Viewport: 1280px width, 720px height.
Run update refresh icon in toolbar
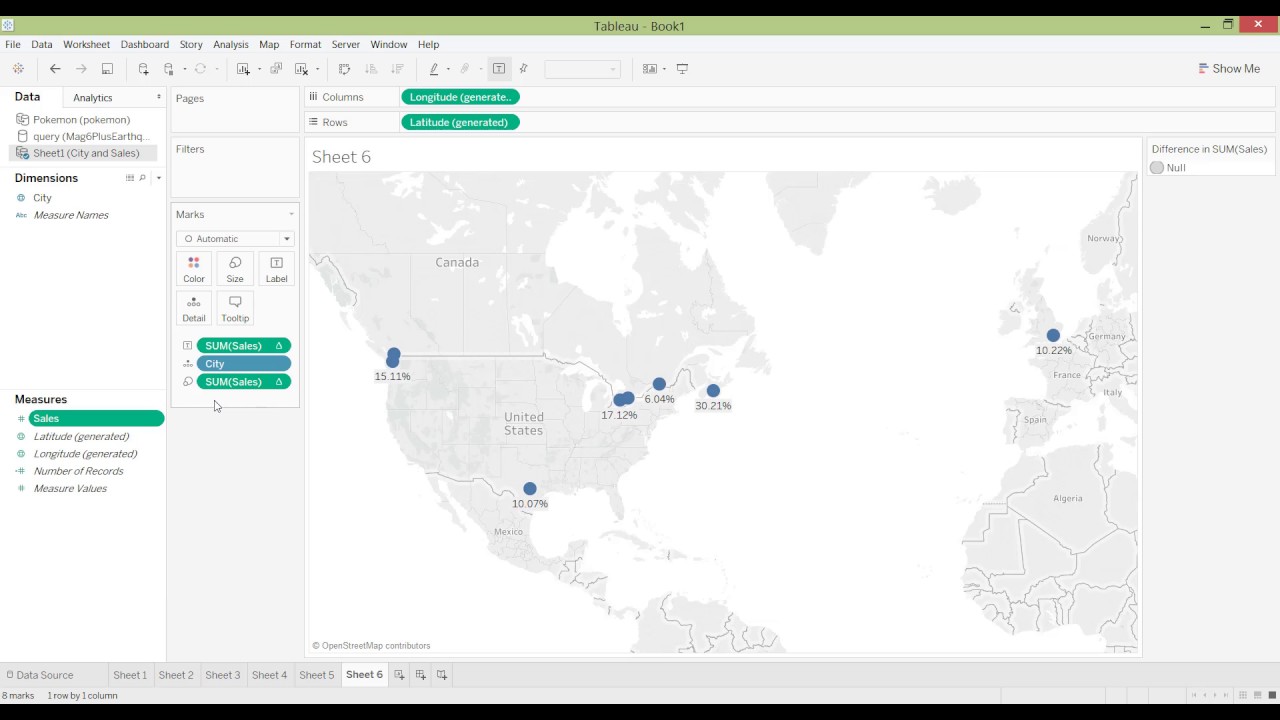pyautogui.click(x=200, y=69)
